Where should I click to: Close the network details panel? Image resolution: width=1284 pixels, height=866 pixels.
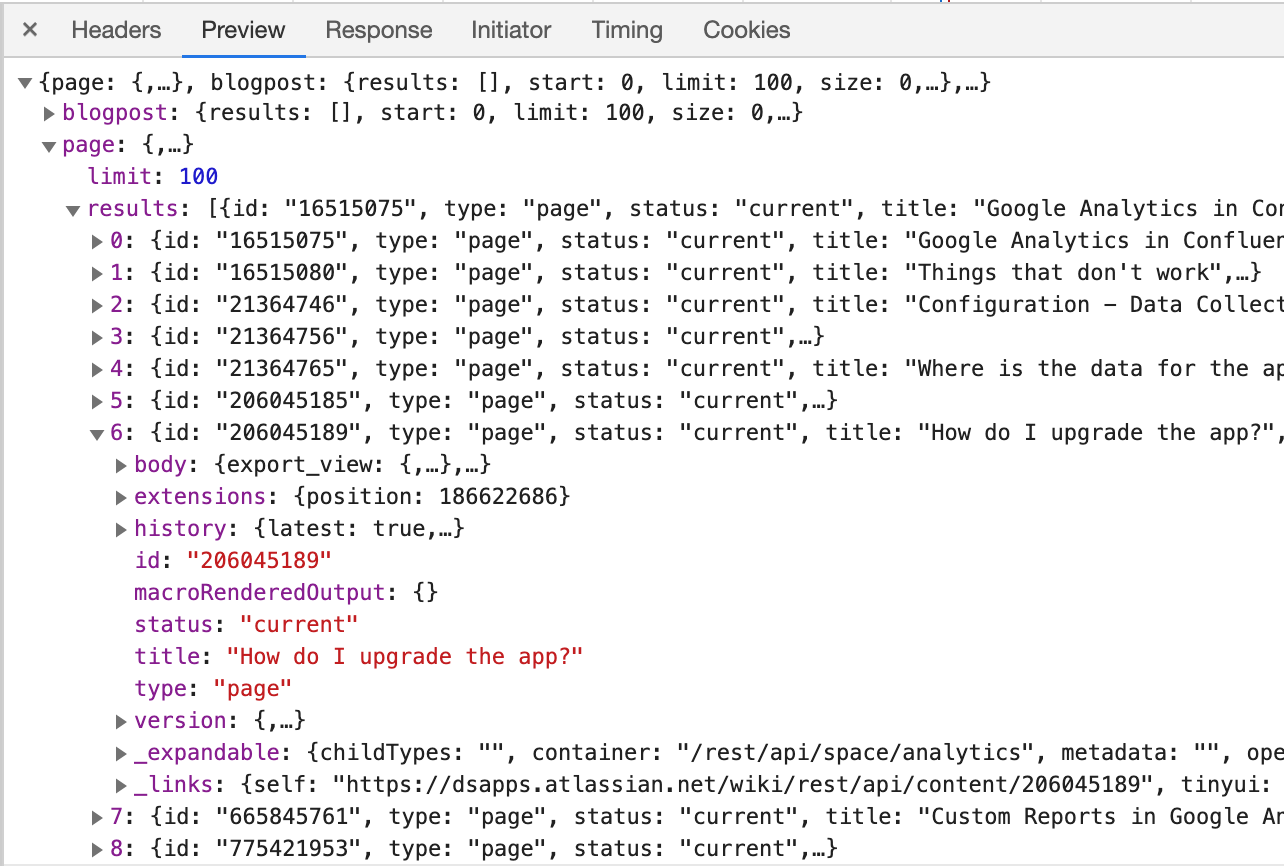pyautogui.click(x=28, y=30)
